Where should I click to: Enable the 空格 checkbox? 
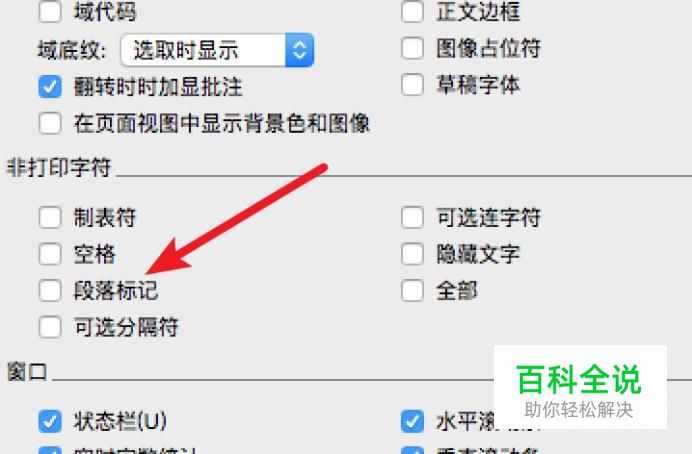pos(50,254)
